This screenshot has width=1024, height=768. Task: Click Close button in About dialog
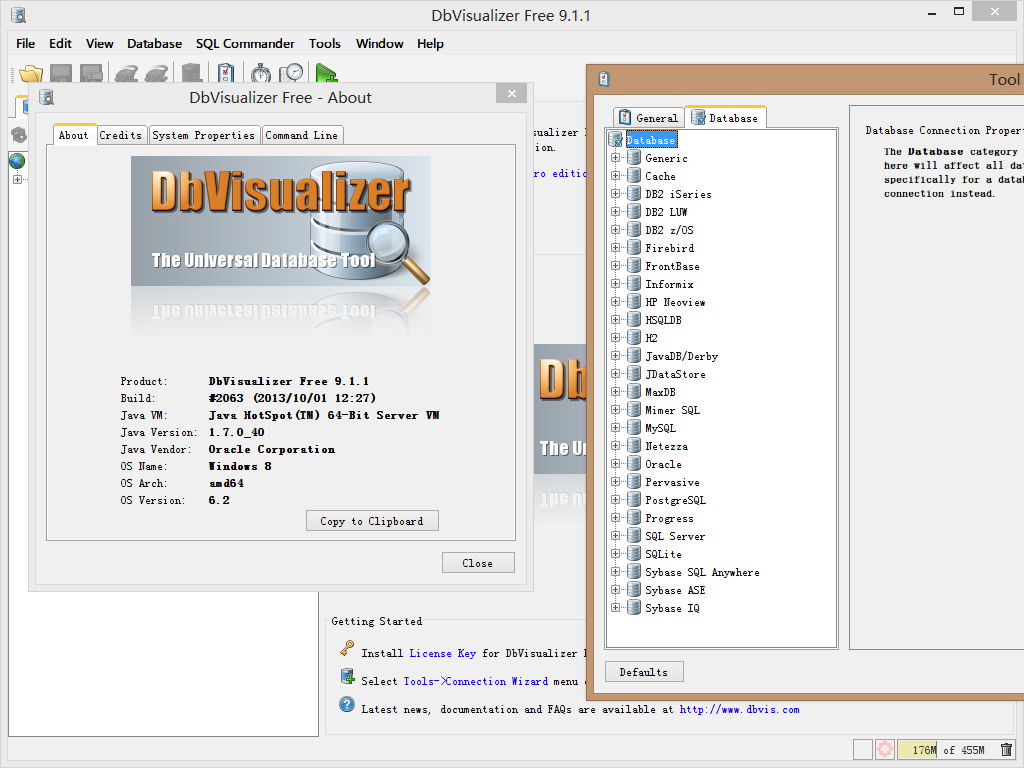point(478,563)
